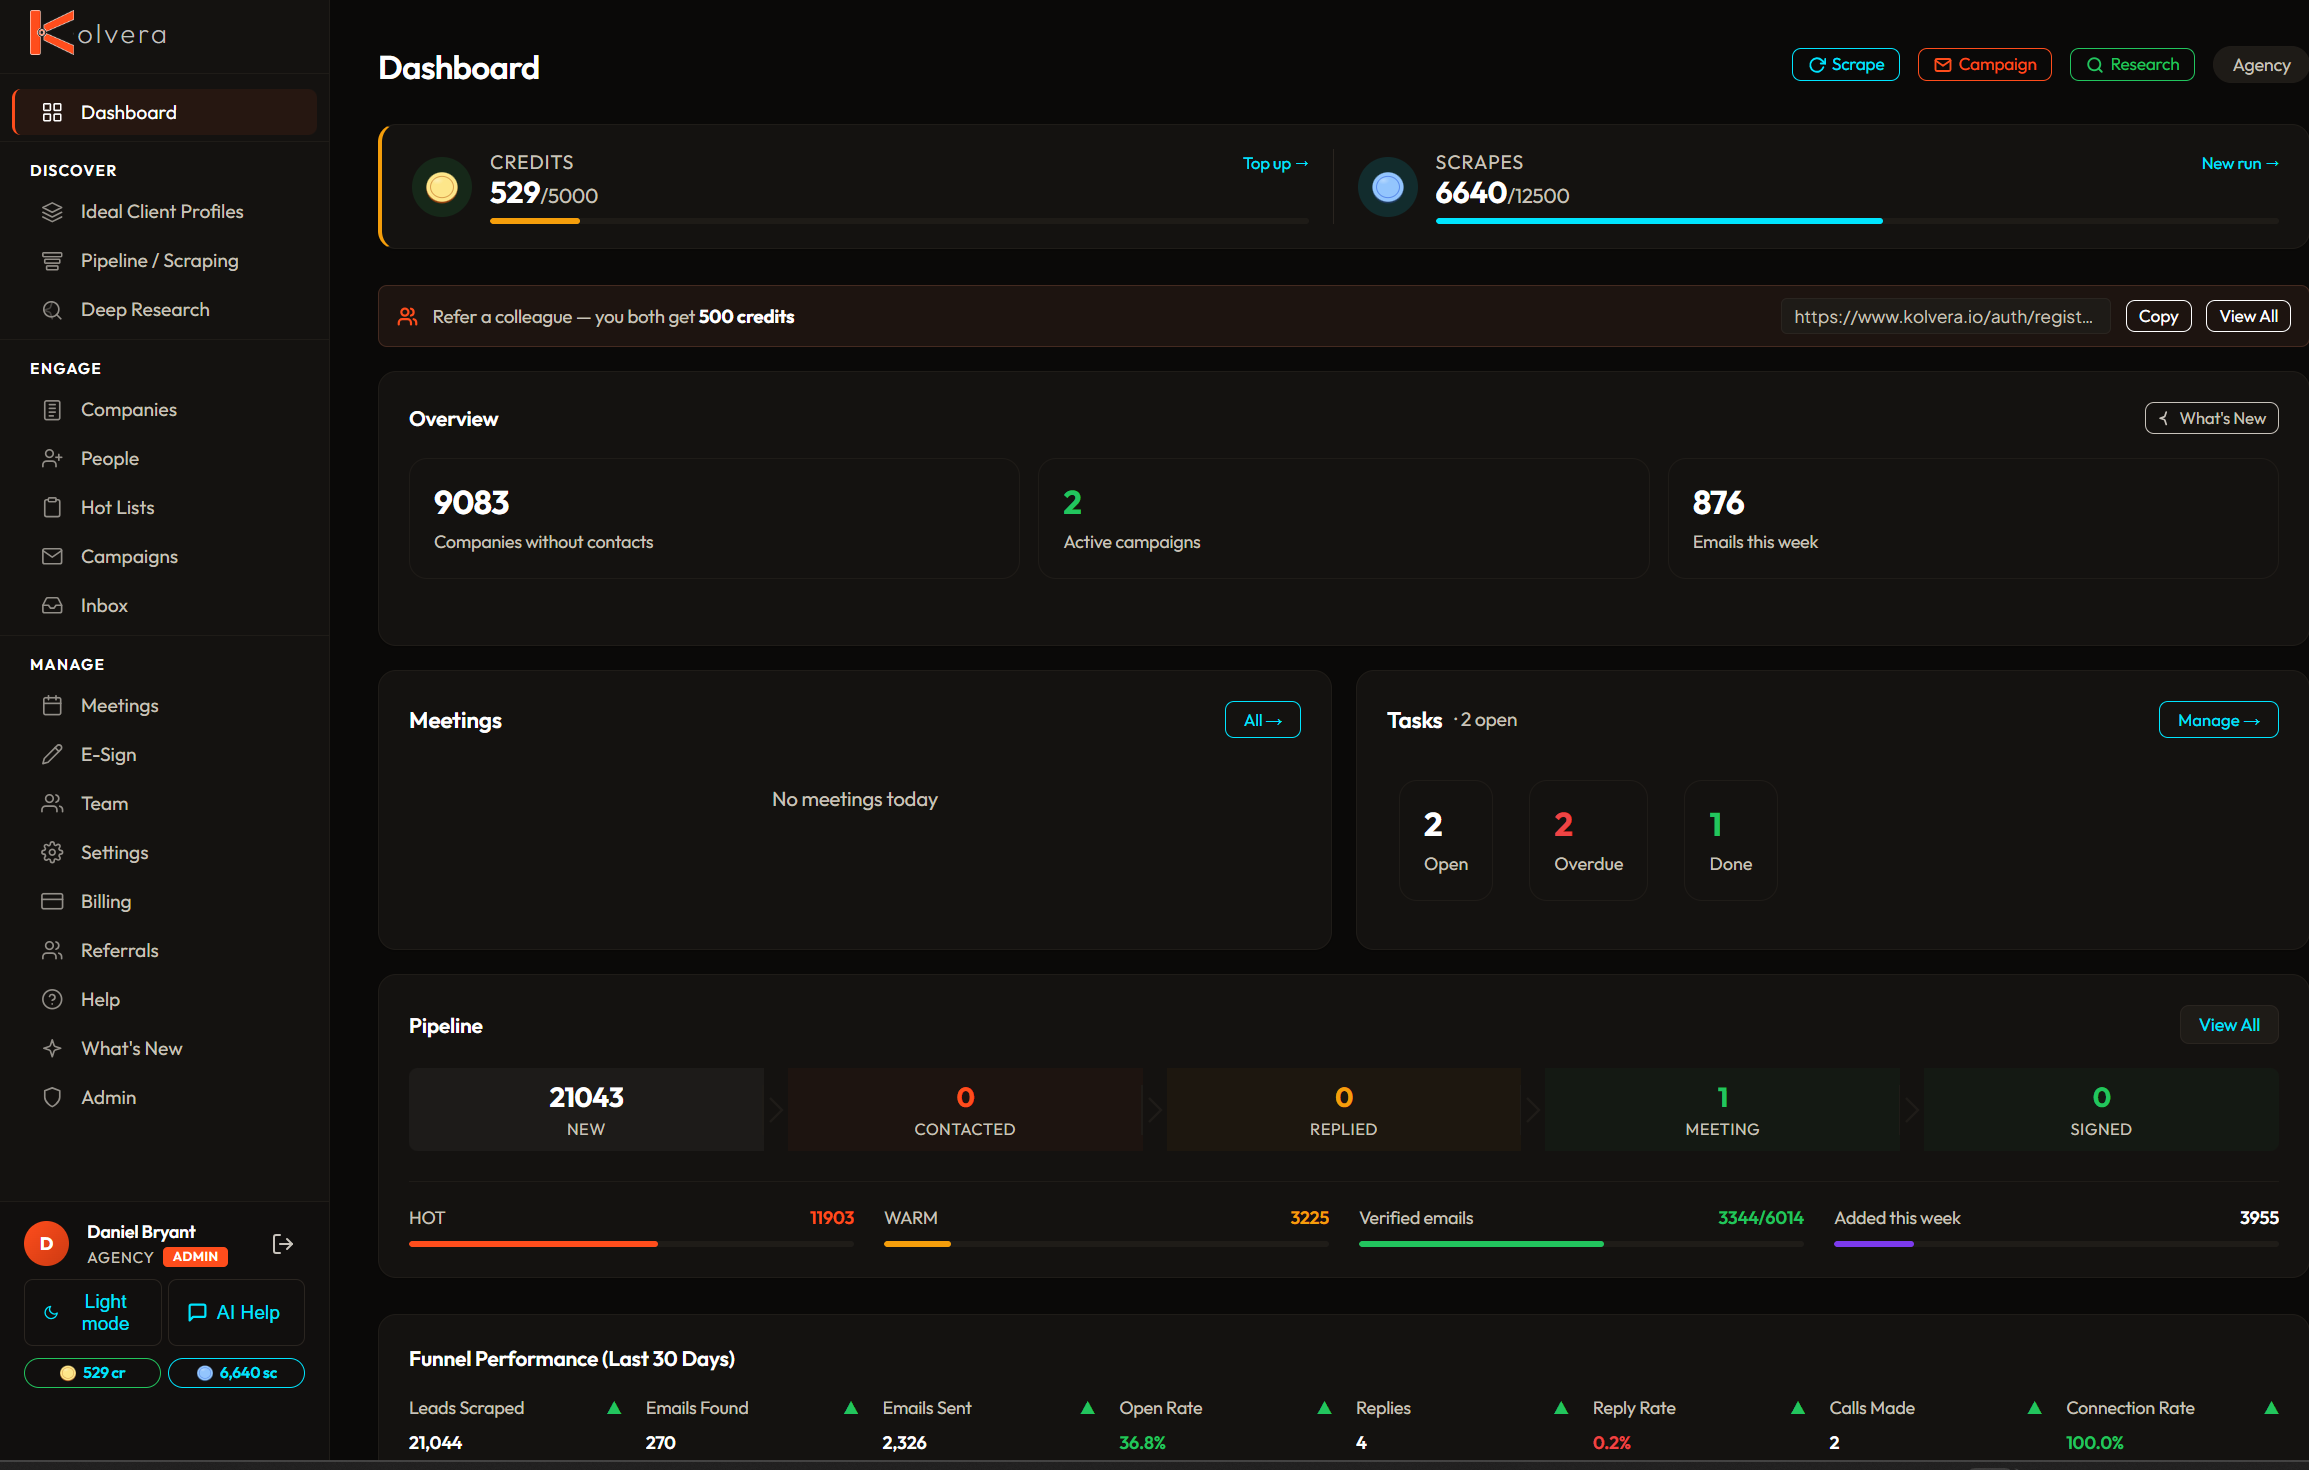Click the arrow between New and Contacted stages

point(776,1110)
